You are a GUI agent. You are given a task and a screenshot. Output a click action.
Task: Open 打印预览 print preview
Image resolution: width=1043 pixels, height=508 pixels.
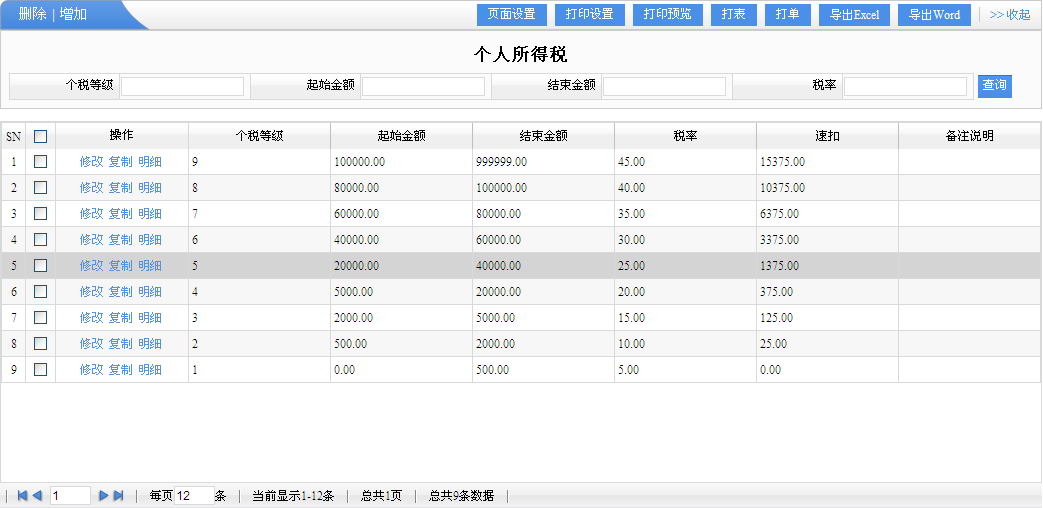[667, 15]
